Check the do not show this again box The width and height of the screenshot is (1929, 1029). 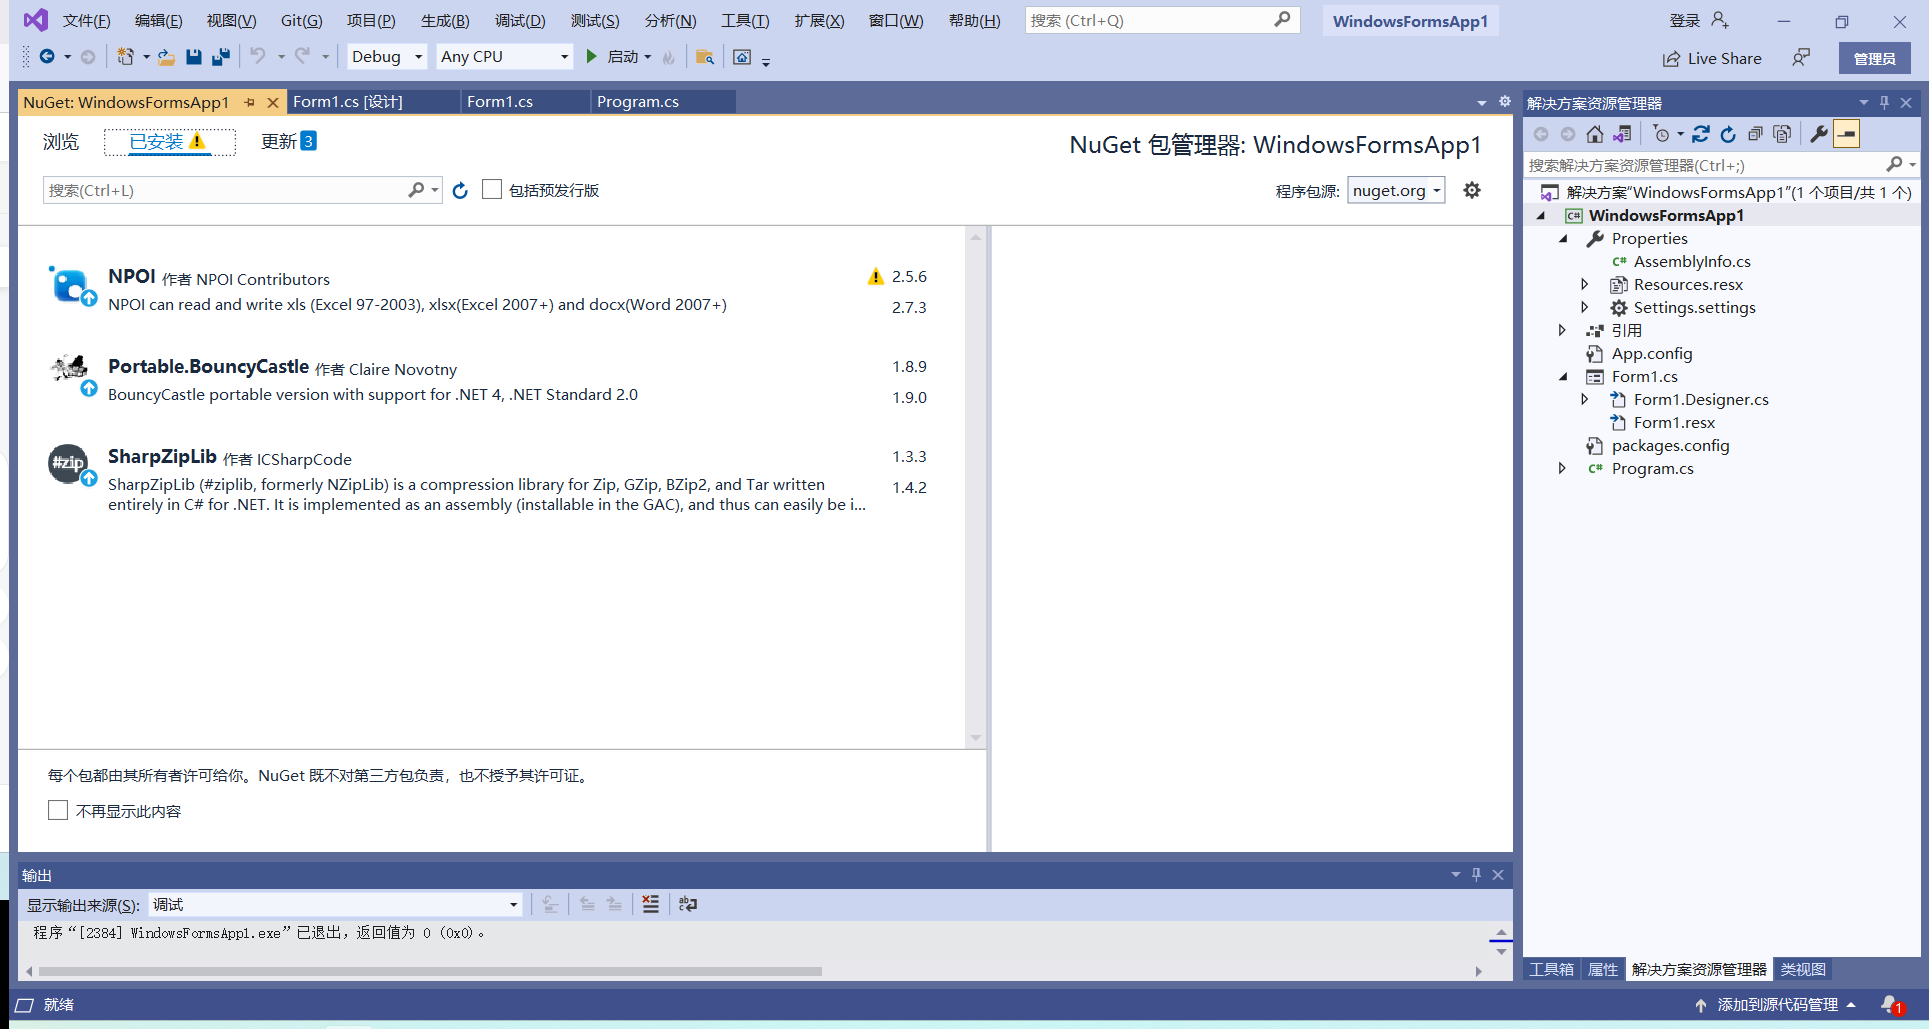(x=58, y=810)
